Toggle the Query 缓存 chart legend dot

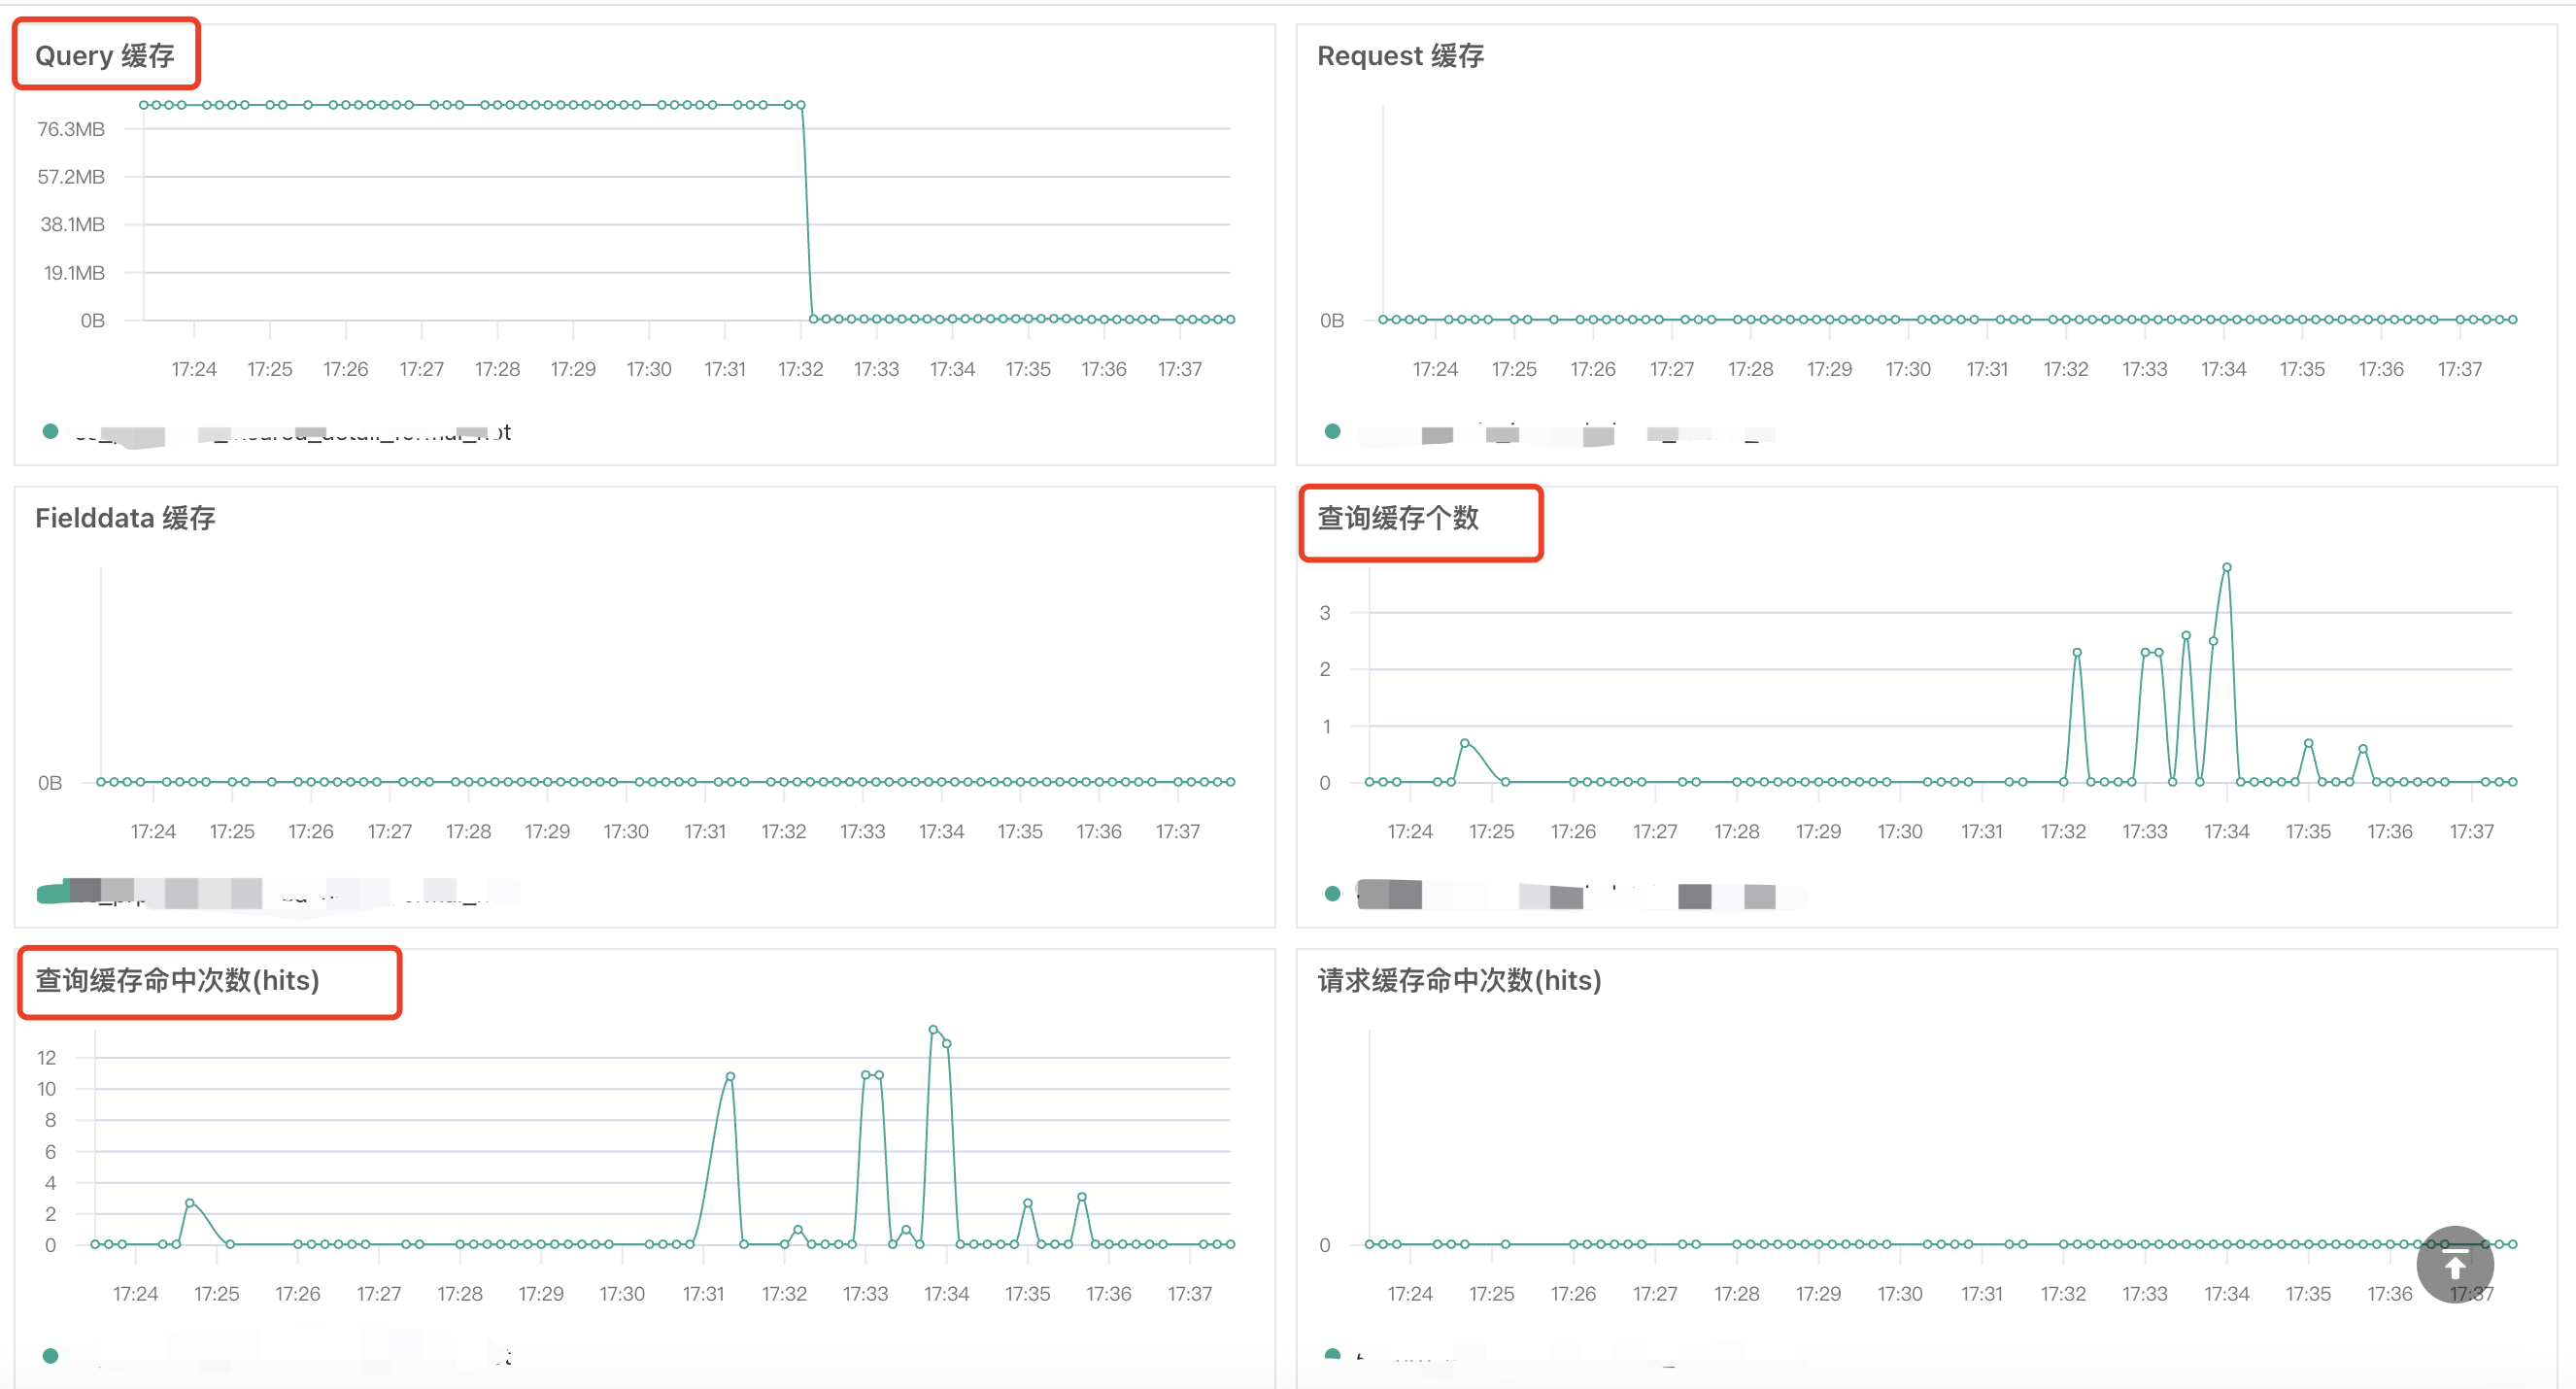pos(51,431)
